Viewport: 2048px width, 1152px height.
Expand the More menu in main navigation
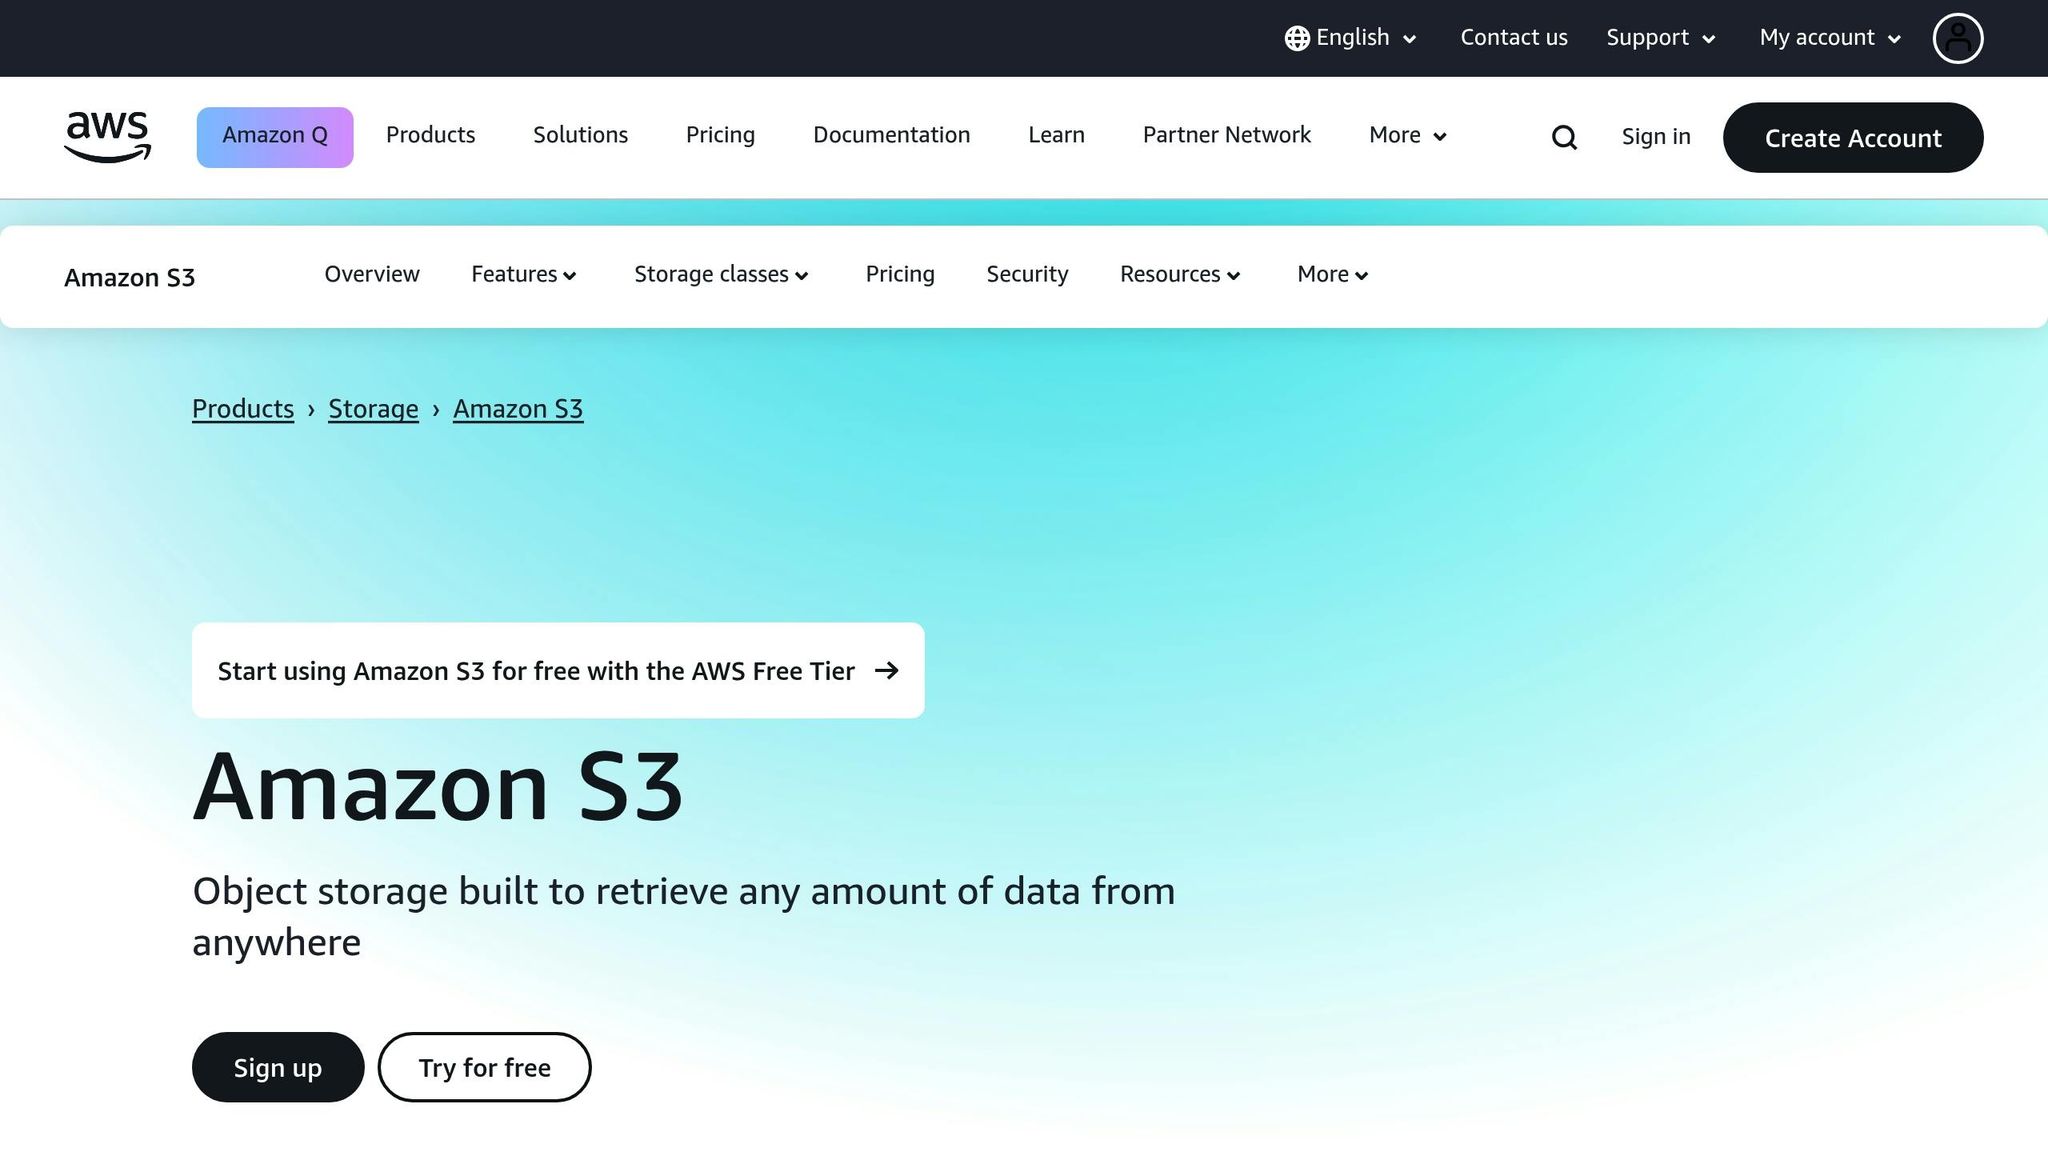click(x=1408, y=135)
